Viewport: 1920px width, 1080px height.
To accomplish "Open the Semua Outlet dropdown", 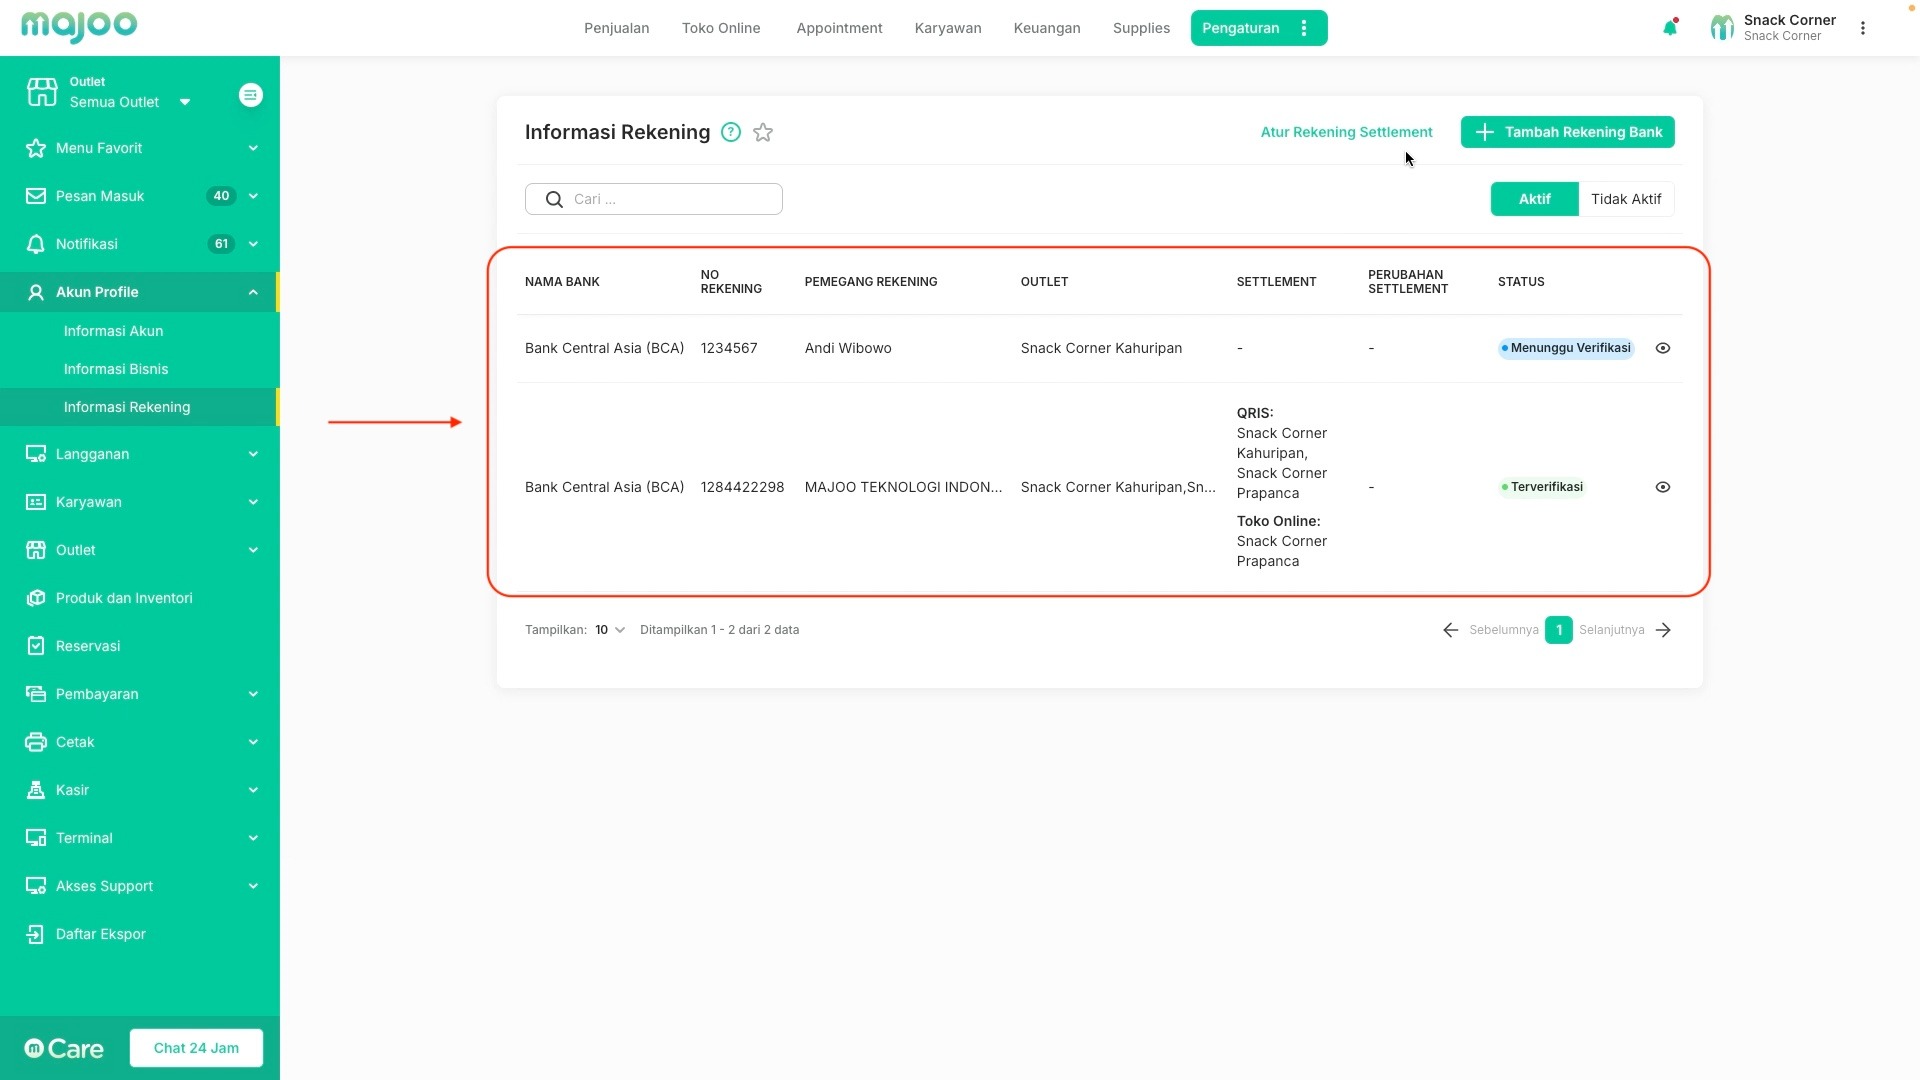I will coord(129,102).
